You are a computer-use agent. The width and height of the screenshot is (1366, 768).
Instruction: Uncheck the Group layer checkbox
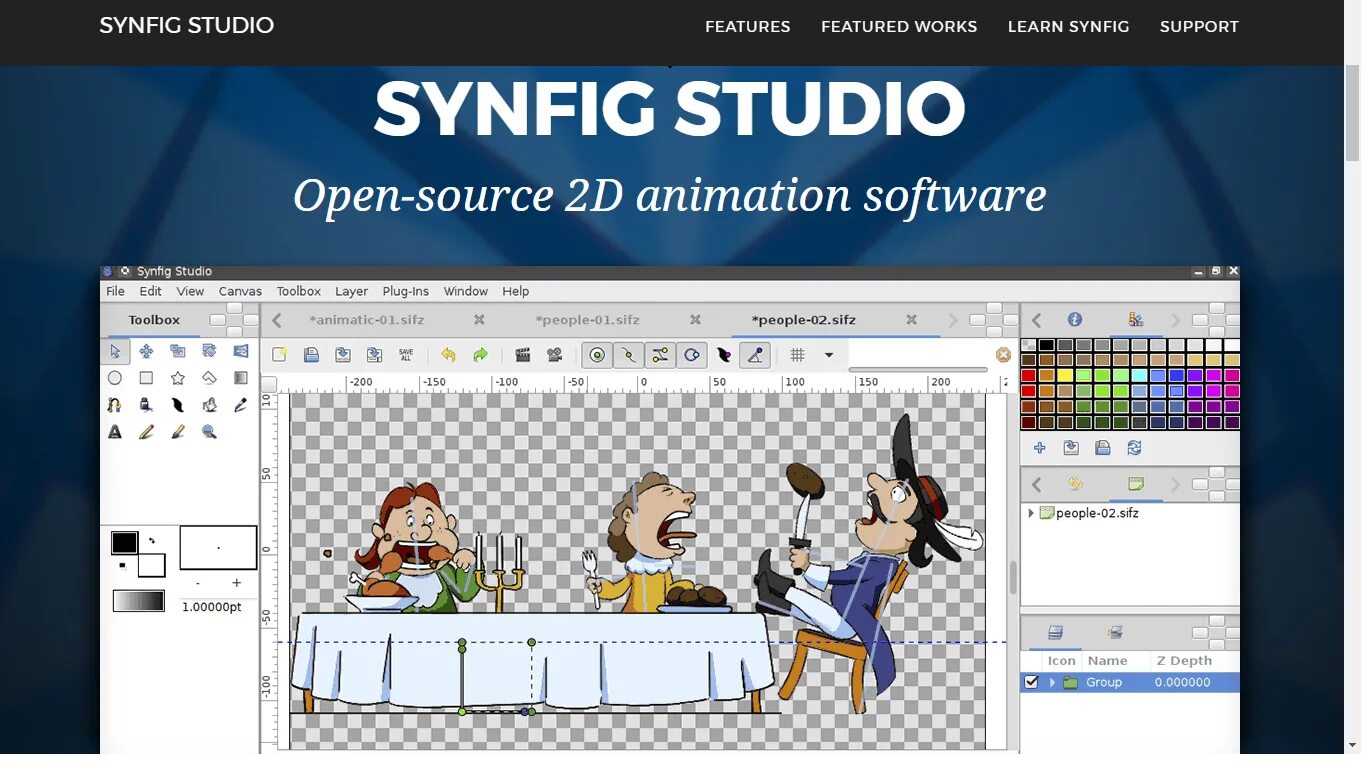[1031, 682]
